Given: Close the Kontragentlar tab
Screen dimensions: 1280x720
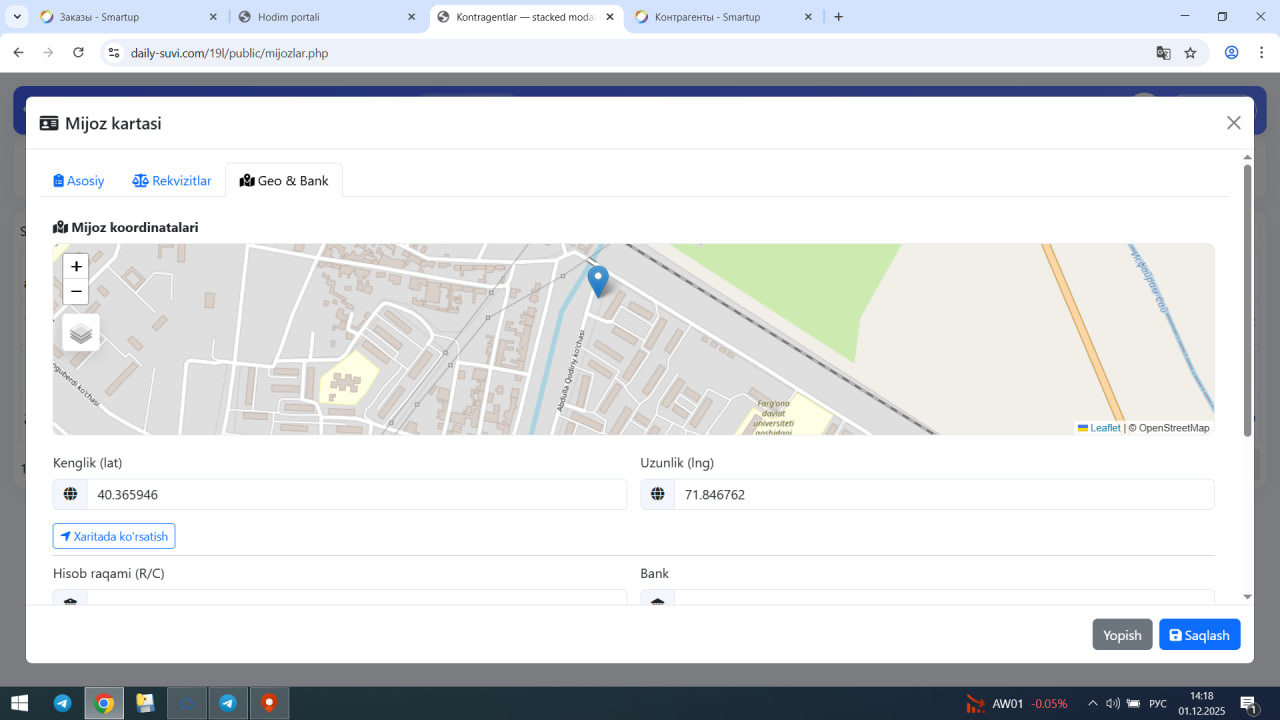Looking at the screenshot, I should coord(610,17).
